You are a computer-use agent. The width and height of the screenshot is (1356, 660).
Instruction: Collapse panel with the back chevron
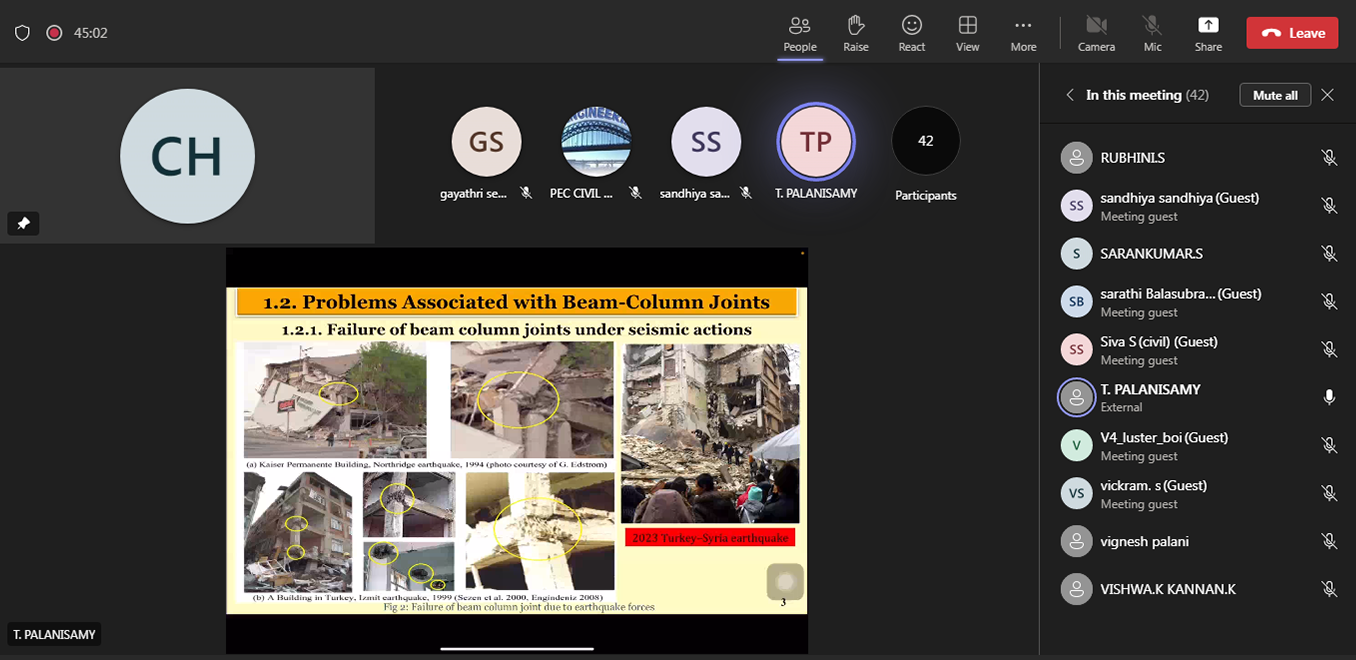click(x=1070, y=95)
